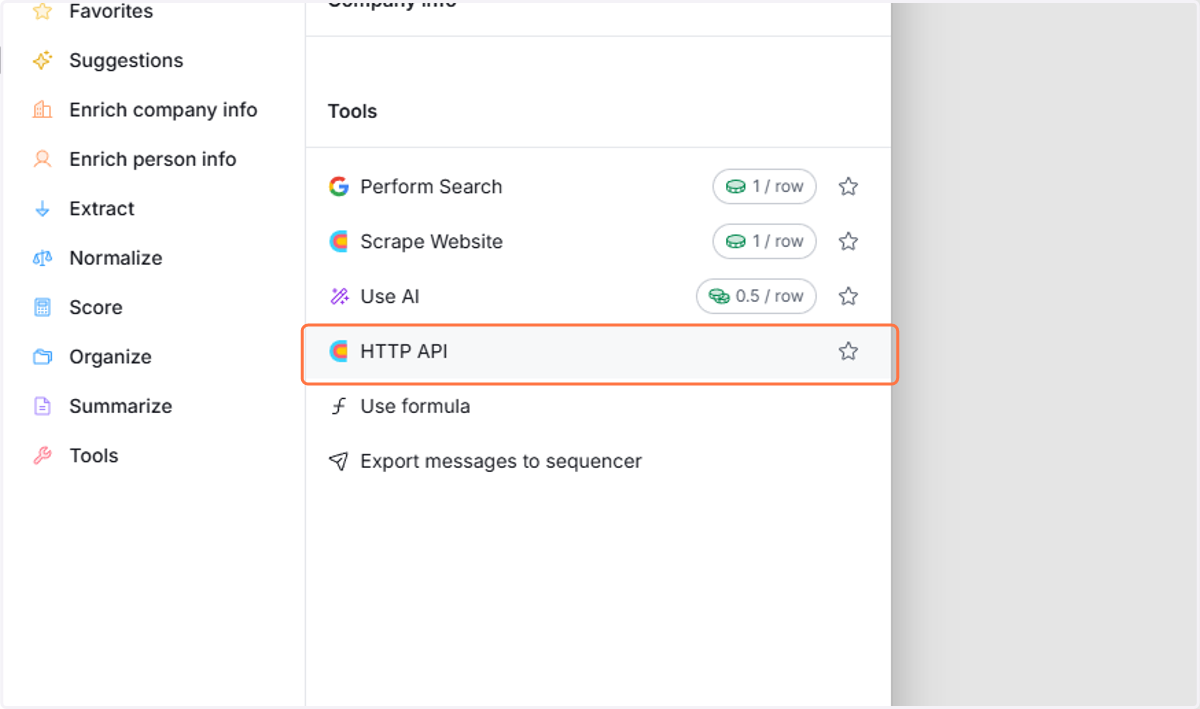Click the Scrape Website logo icon
1200x709 pixels.
339,242
